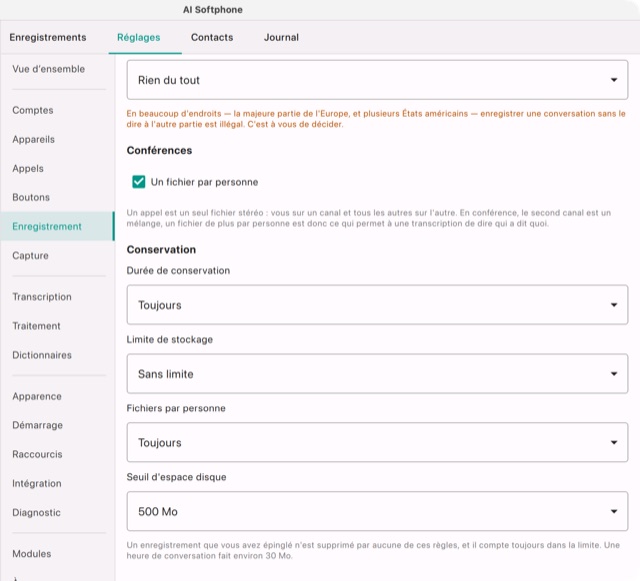Open the Seuil d'espace disque dropdown
This screenshot has width=640, height=581.
(377, 511)
